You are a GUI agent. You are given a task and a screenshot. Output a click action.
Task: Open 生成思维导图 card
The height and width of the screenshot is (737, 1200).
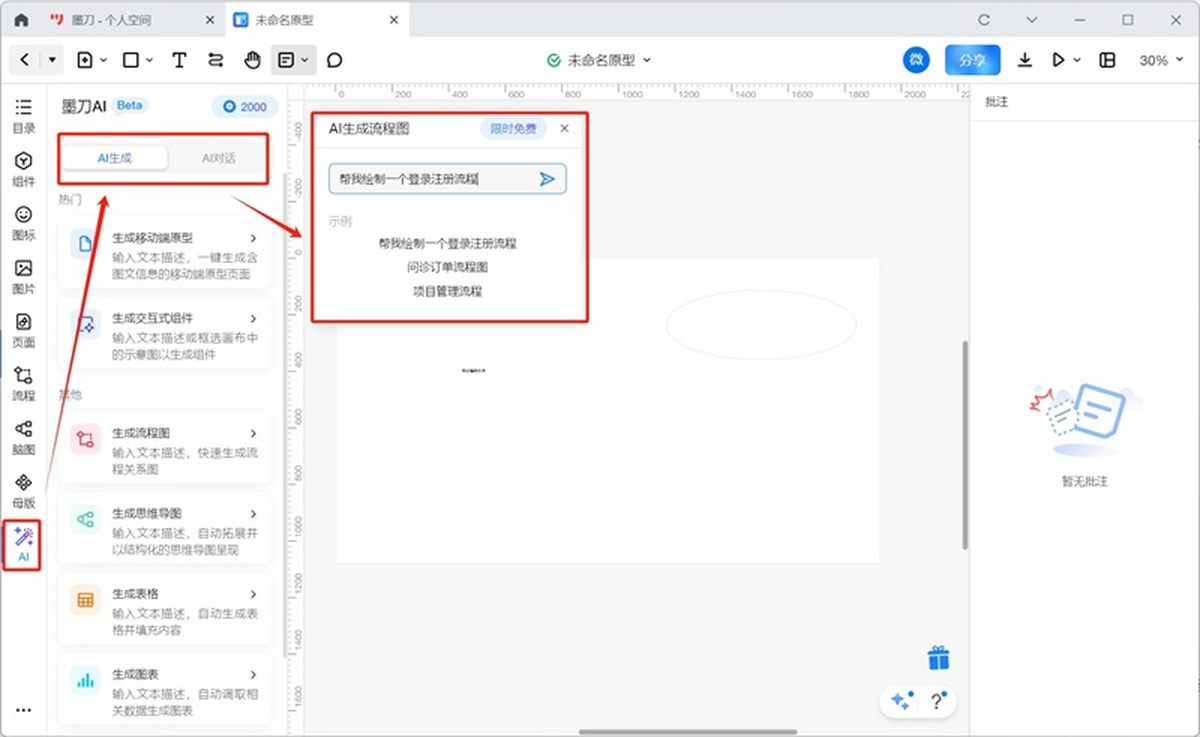[165, 529]
